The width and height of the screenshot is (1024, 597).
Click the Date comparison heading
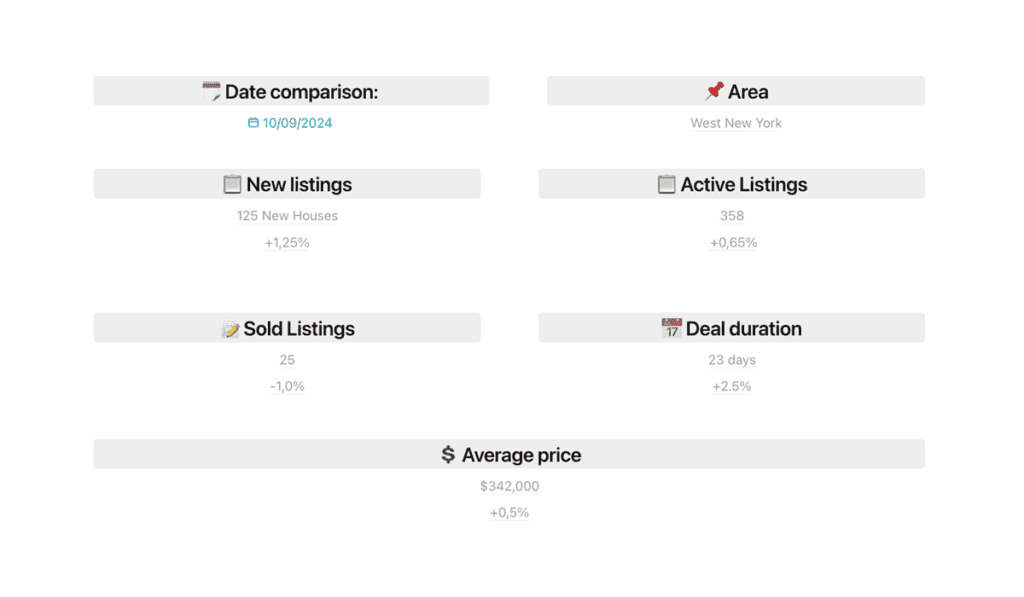point(301,91)
